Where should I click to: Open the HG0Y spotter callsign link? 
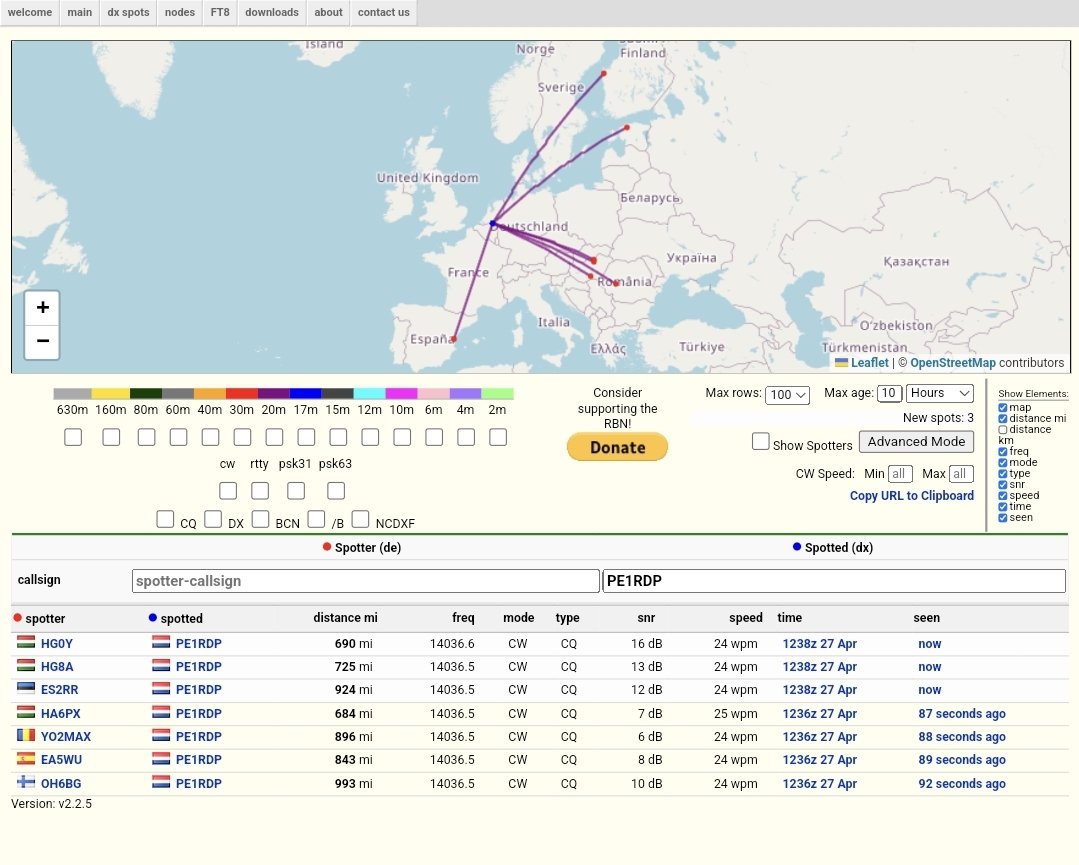(x=56, y=643)
